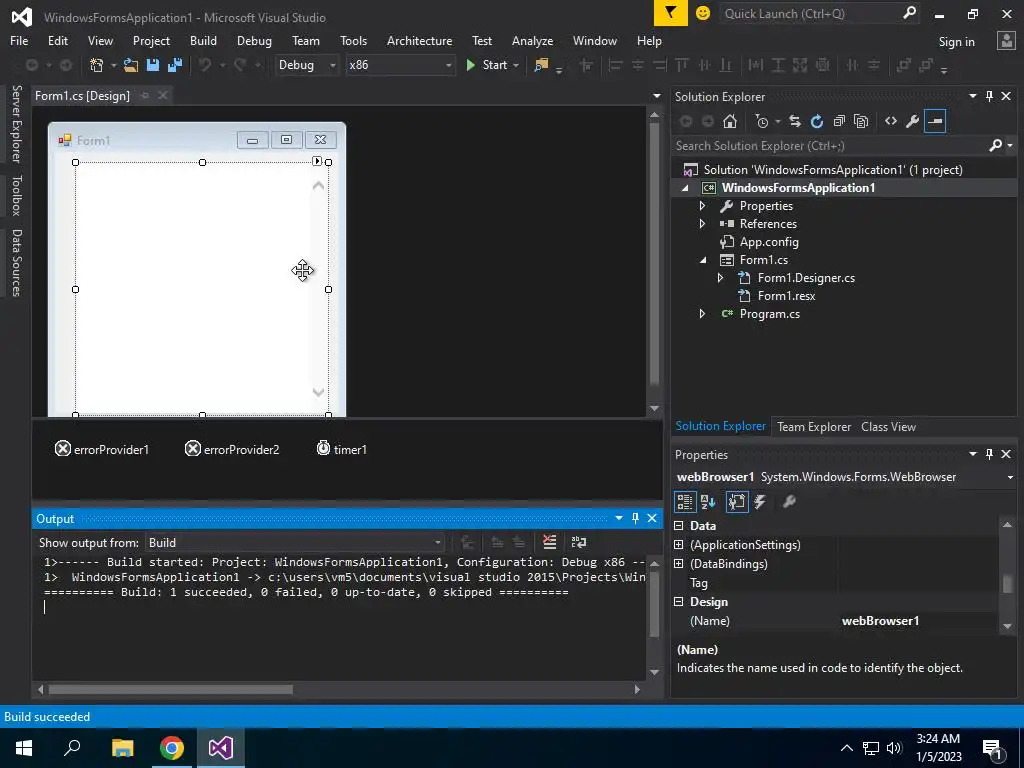Select the errorProvider1 component in tray
Image resolution: width=1024 pixels, height=768 pixels.
(x=102, y=449)
